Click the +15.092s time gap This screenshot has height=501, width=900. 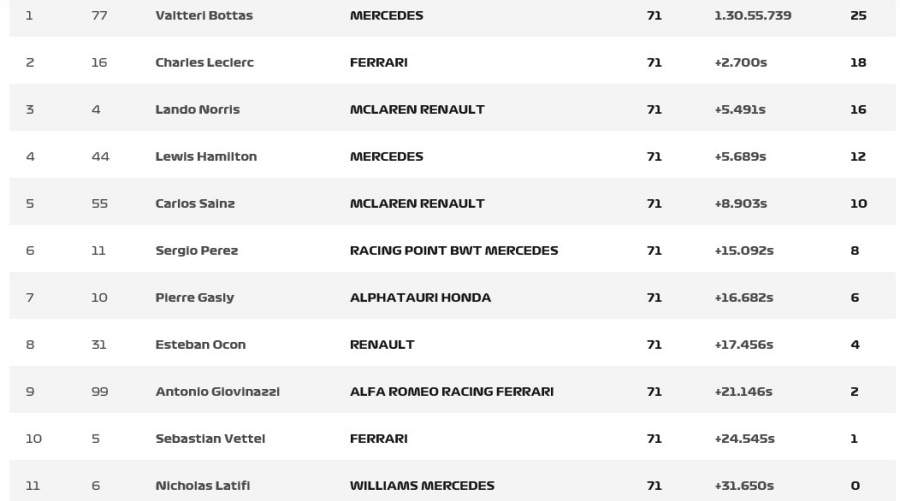point(744,251)
